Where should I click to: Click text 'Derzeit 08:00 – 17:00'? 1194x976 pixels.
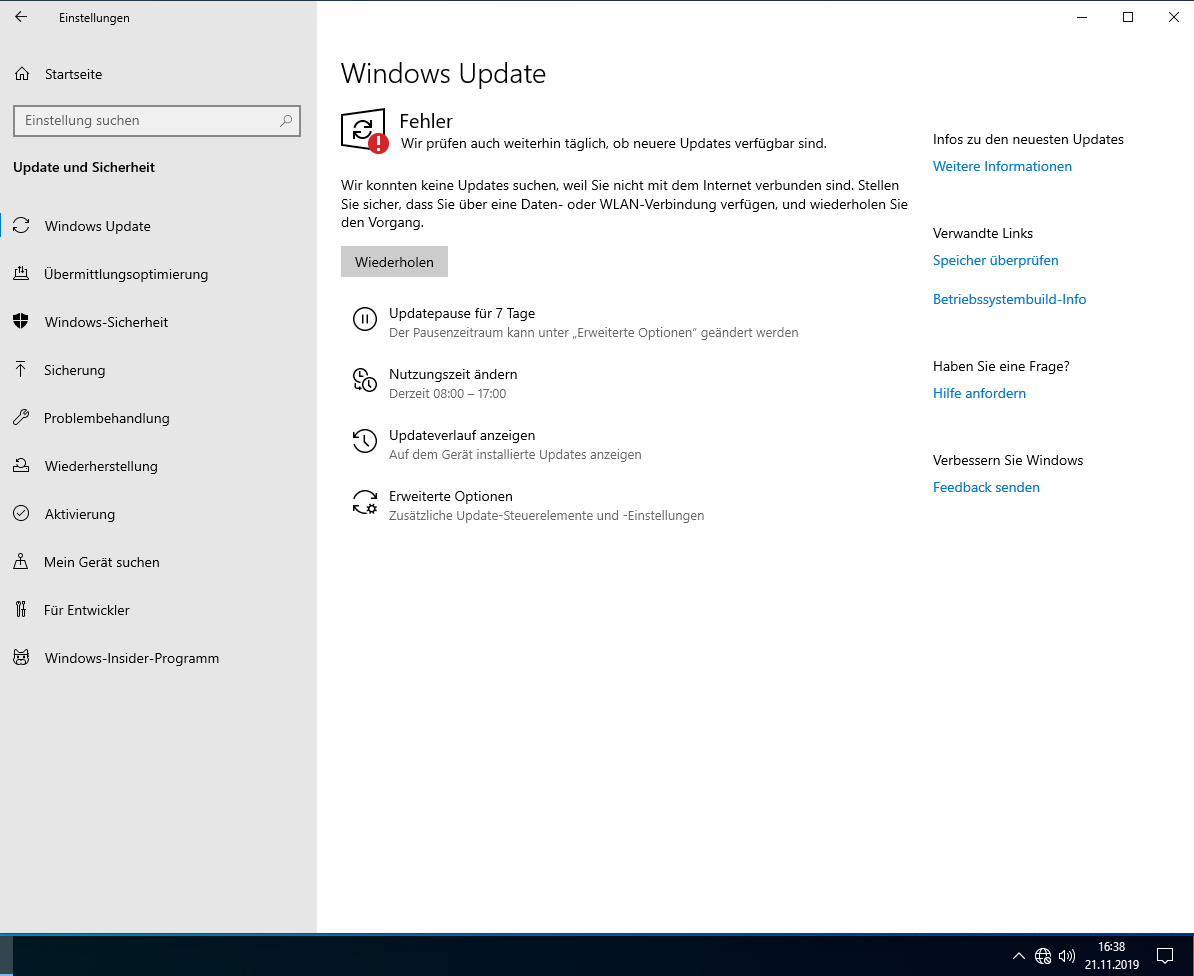point(448,394)
